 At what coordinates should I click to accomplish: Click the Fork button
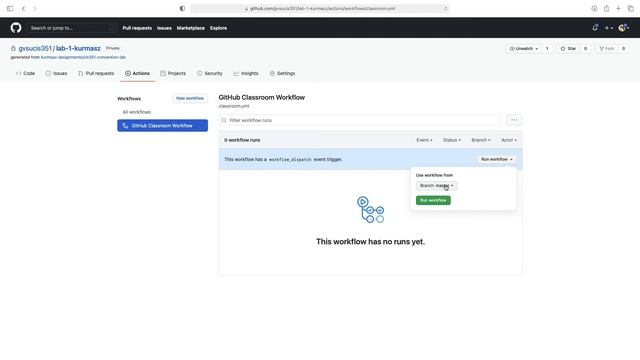(607, 49)
